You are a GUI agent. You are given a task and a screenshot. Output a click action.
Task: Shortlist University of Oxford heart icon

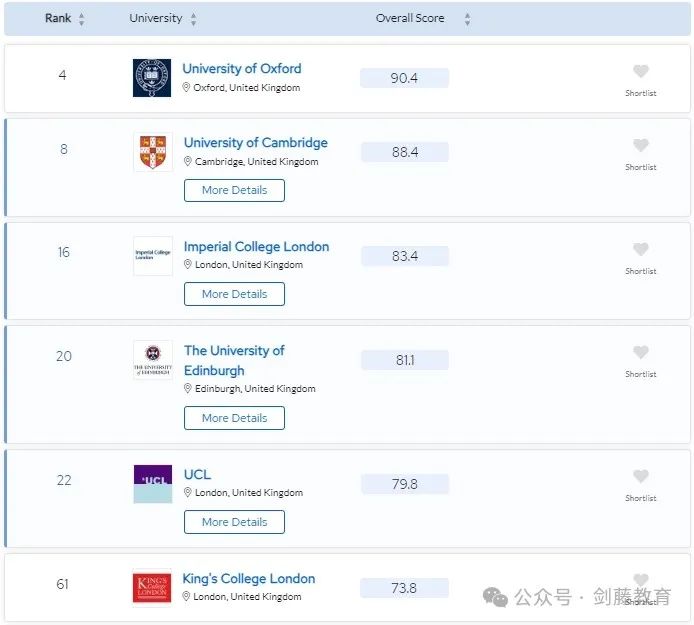(x=640, y=71)
